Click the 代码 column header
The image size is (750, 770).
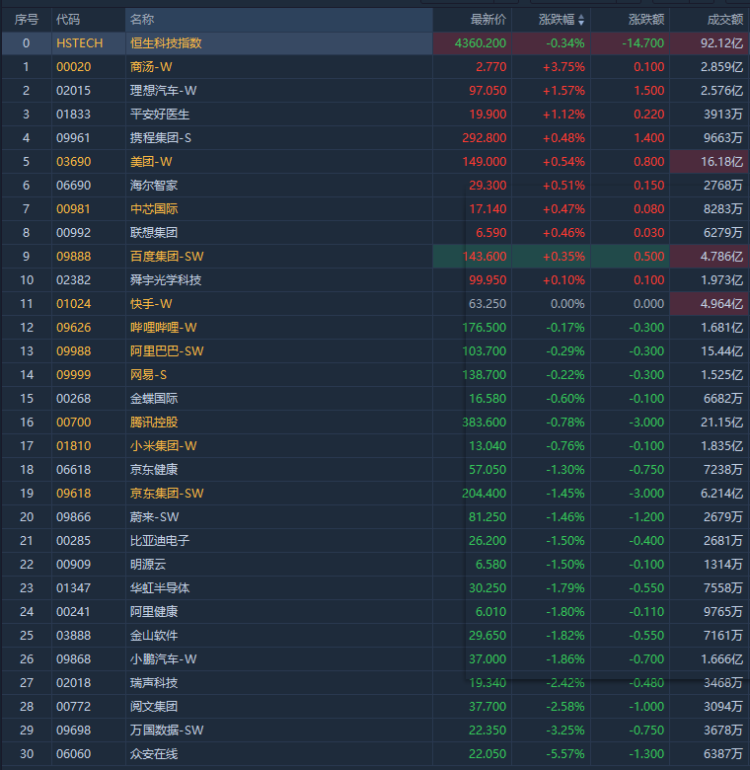click(x=68, y=20)
